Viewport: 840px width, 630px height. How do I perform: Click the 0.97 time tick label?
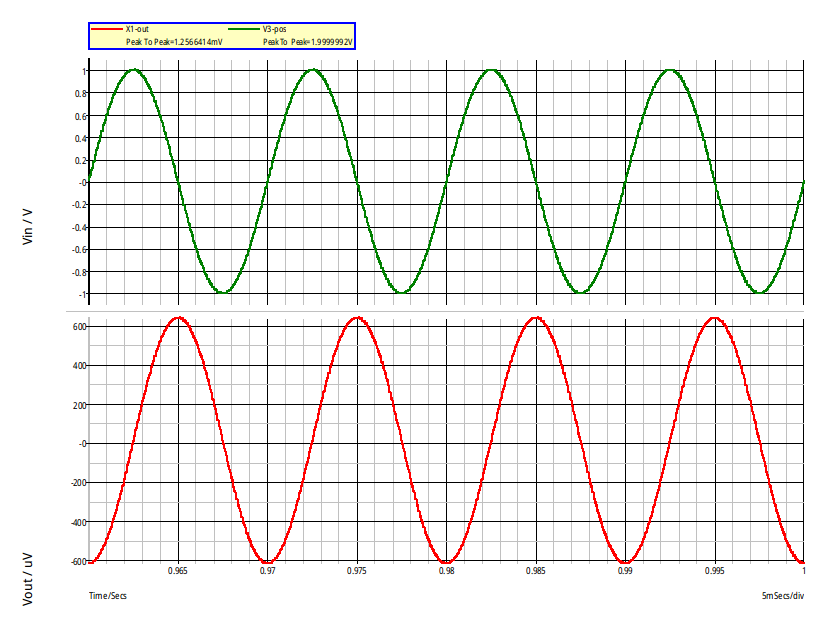pos(268,571)
